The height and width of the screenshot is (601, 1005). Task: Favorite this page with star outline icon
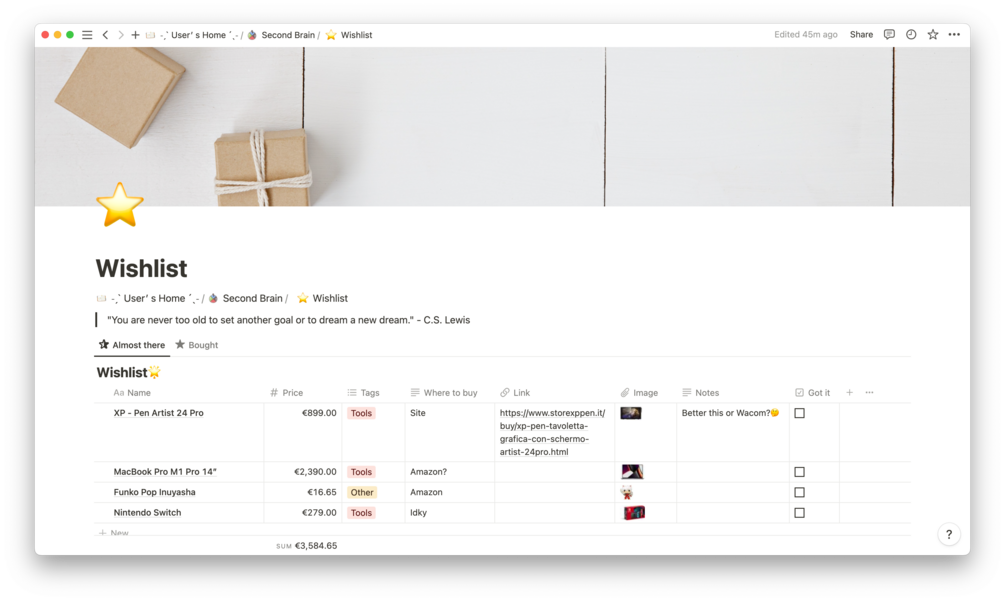933,35
